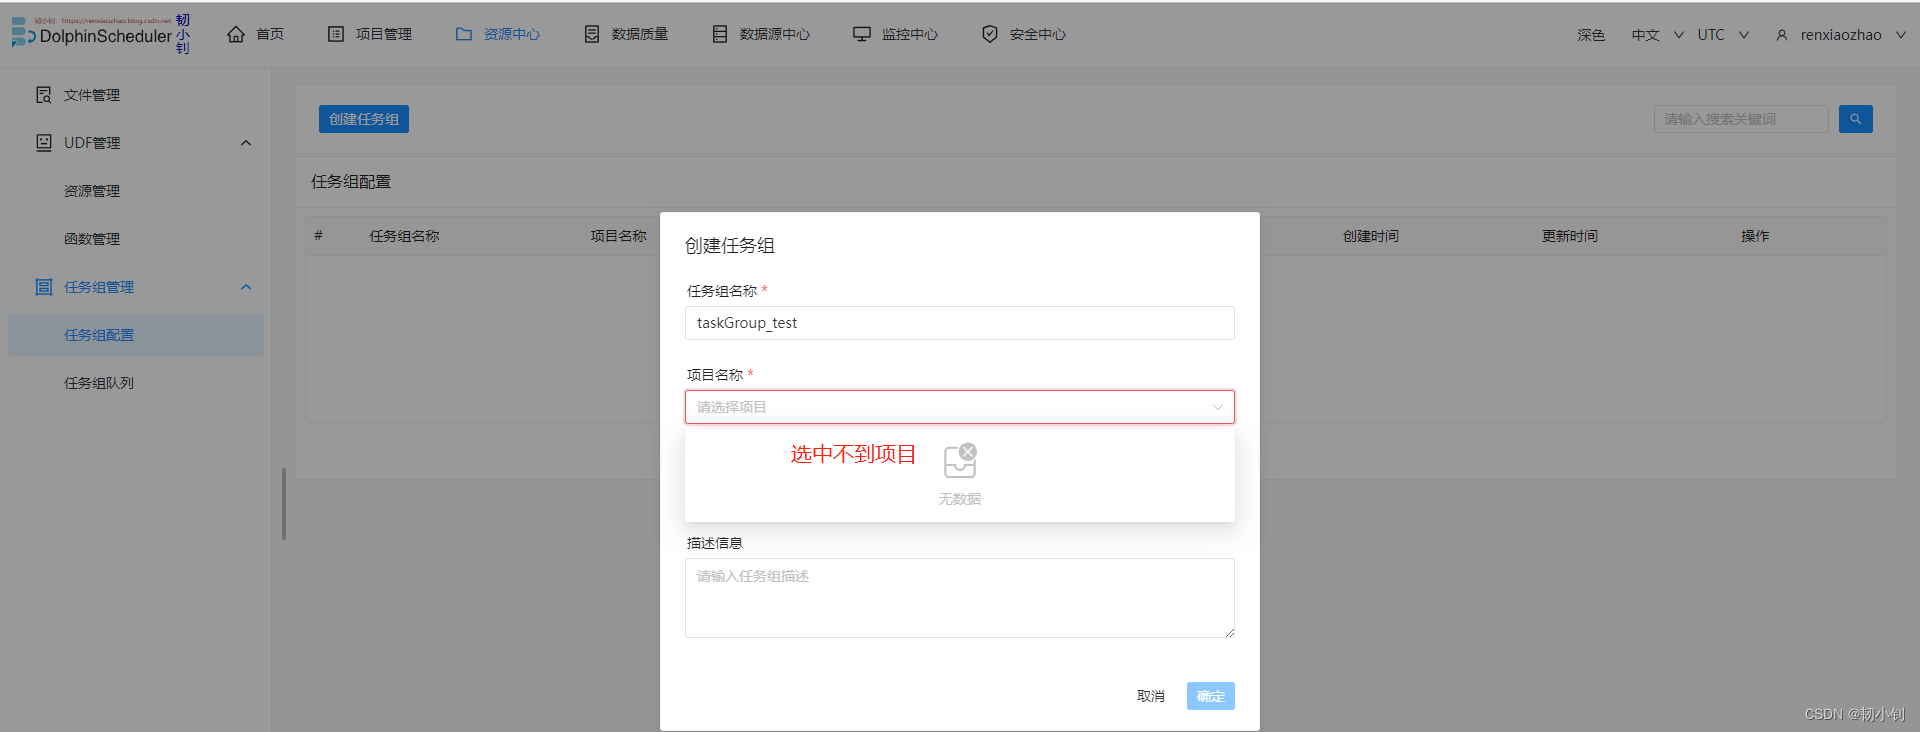Click the 项目名称 table column header

pyautogui.click(x=619, y=236)
